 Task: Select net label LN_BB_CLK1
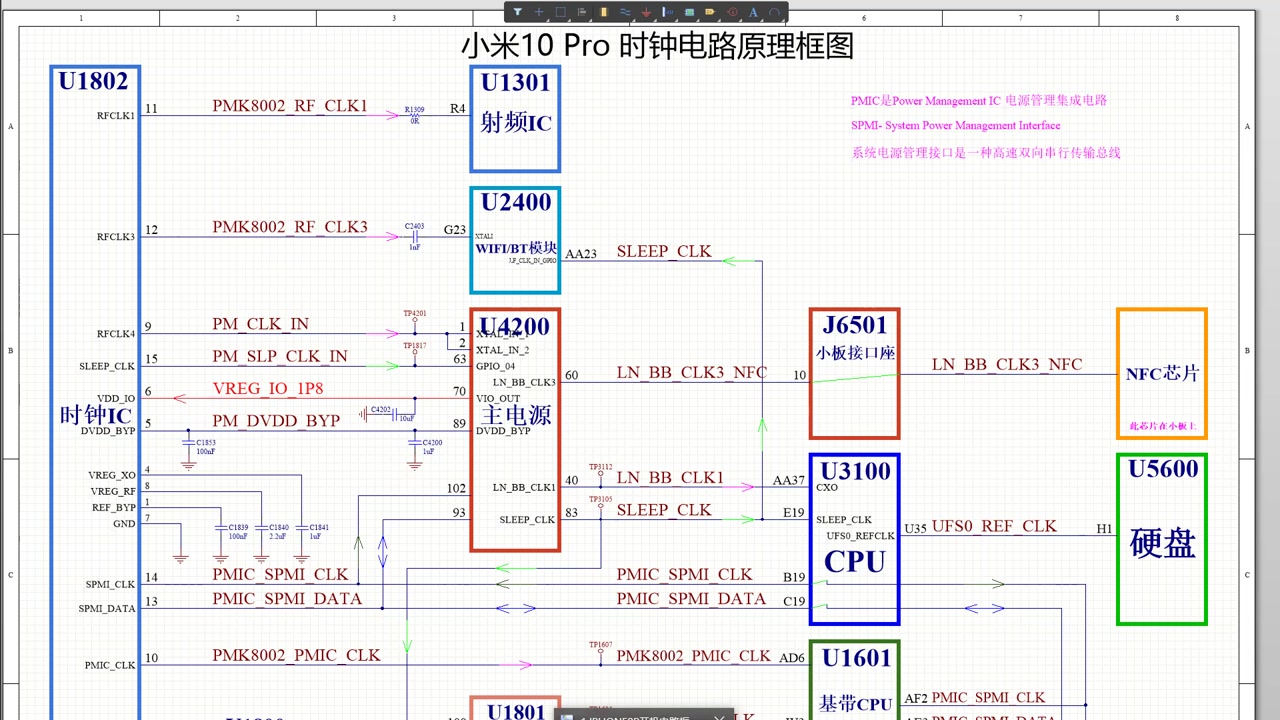click(670, 478)
